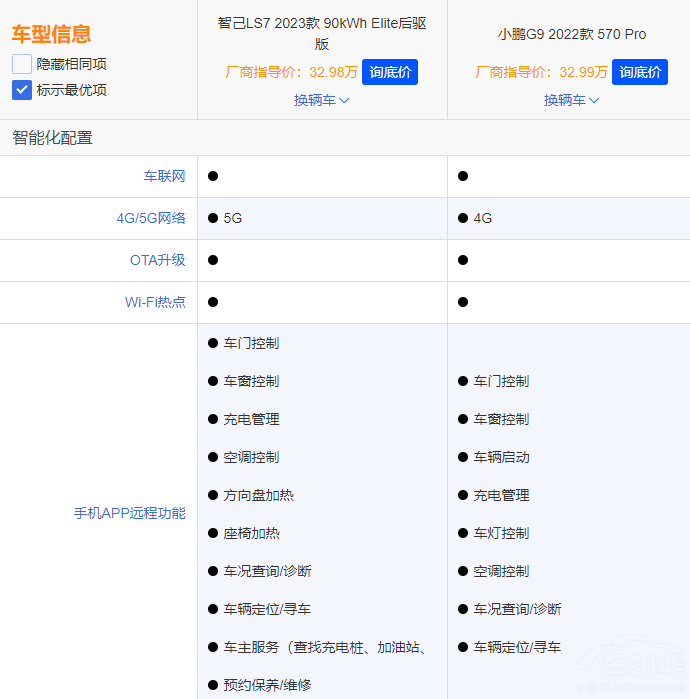The width and height of the screenshot is (690, 699).
Task: Click 询底价 button for 小鹏G9
Action: coord(639,72)
